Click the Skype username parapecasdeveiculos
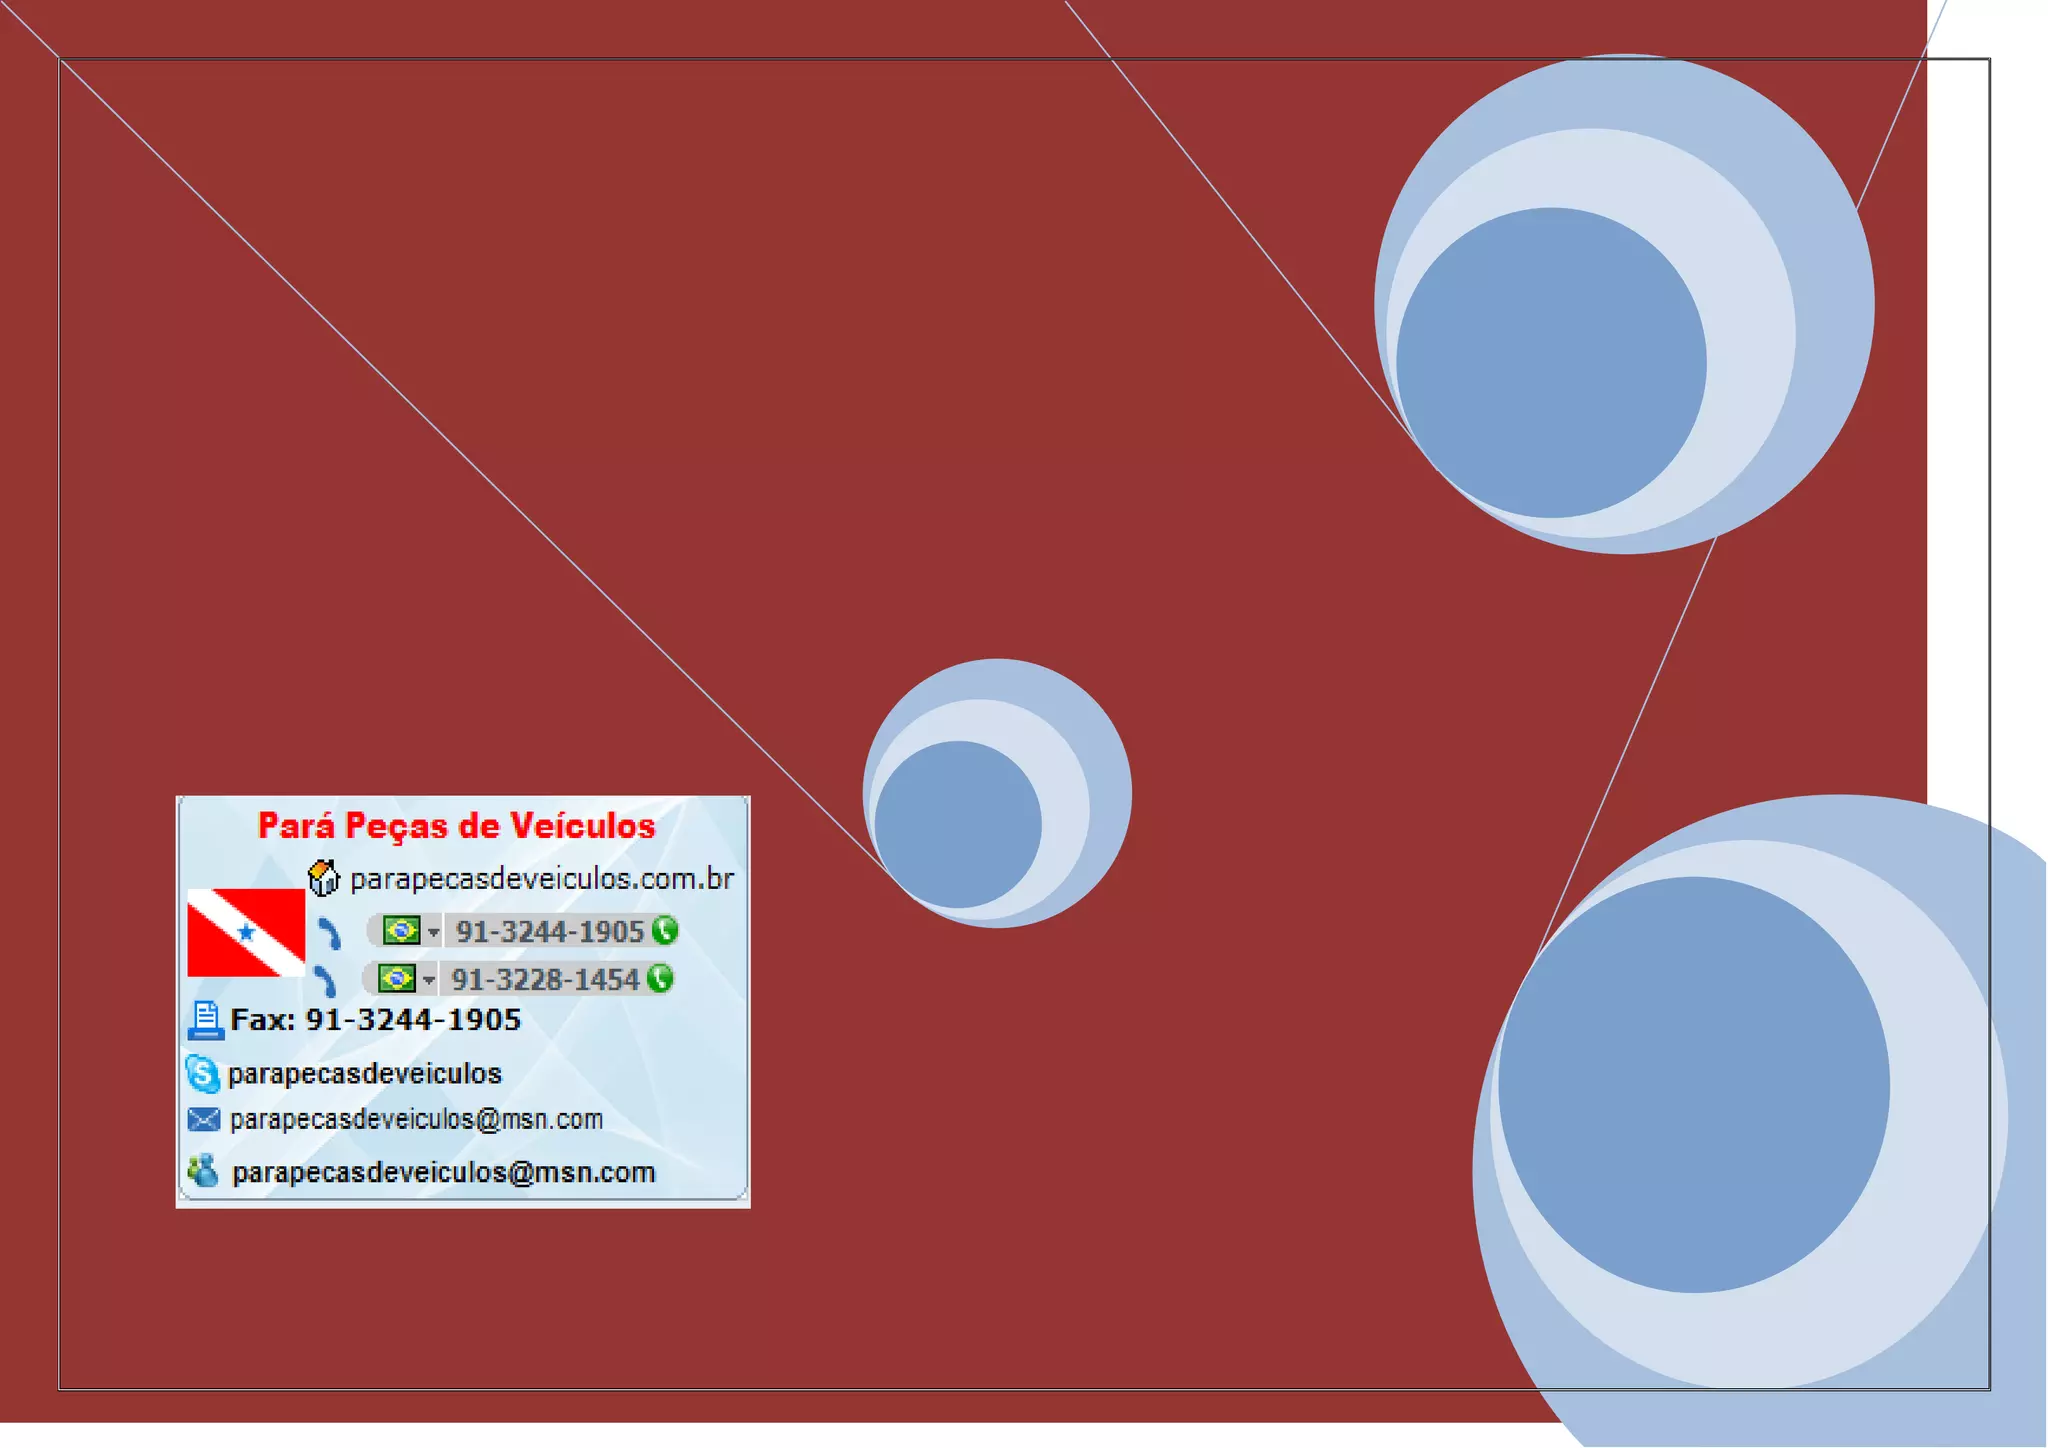The width and height of the screenshot is (2048, 1448). click(364, 1074)
